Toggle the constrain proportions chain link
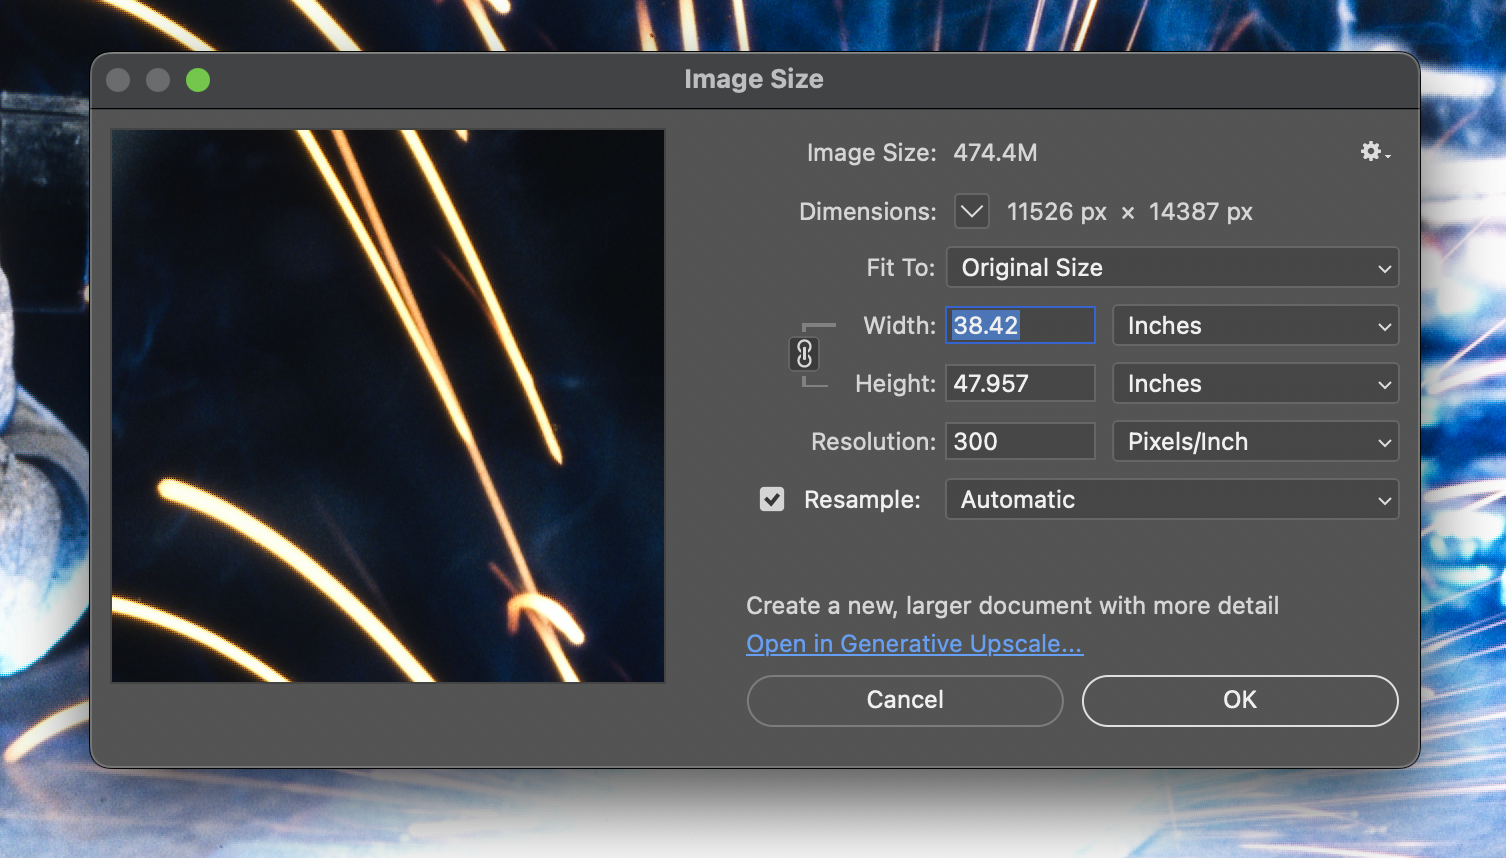Image resolution: width=1506 pixels, height=858 pixels. tap(804, 354)
